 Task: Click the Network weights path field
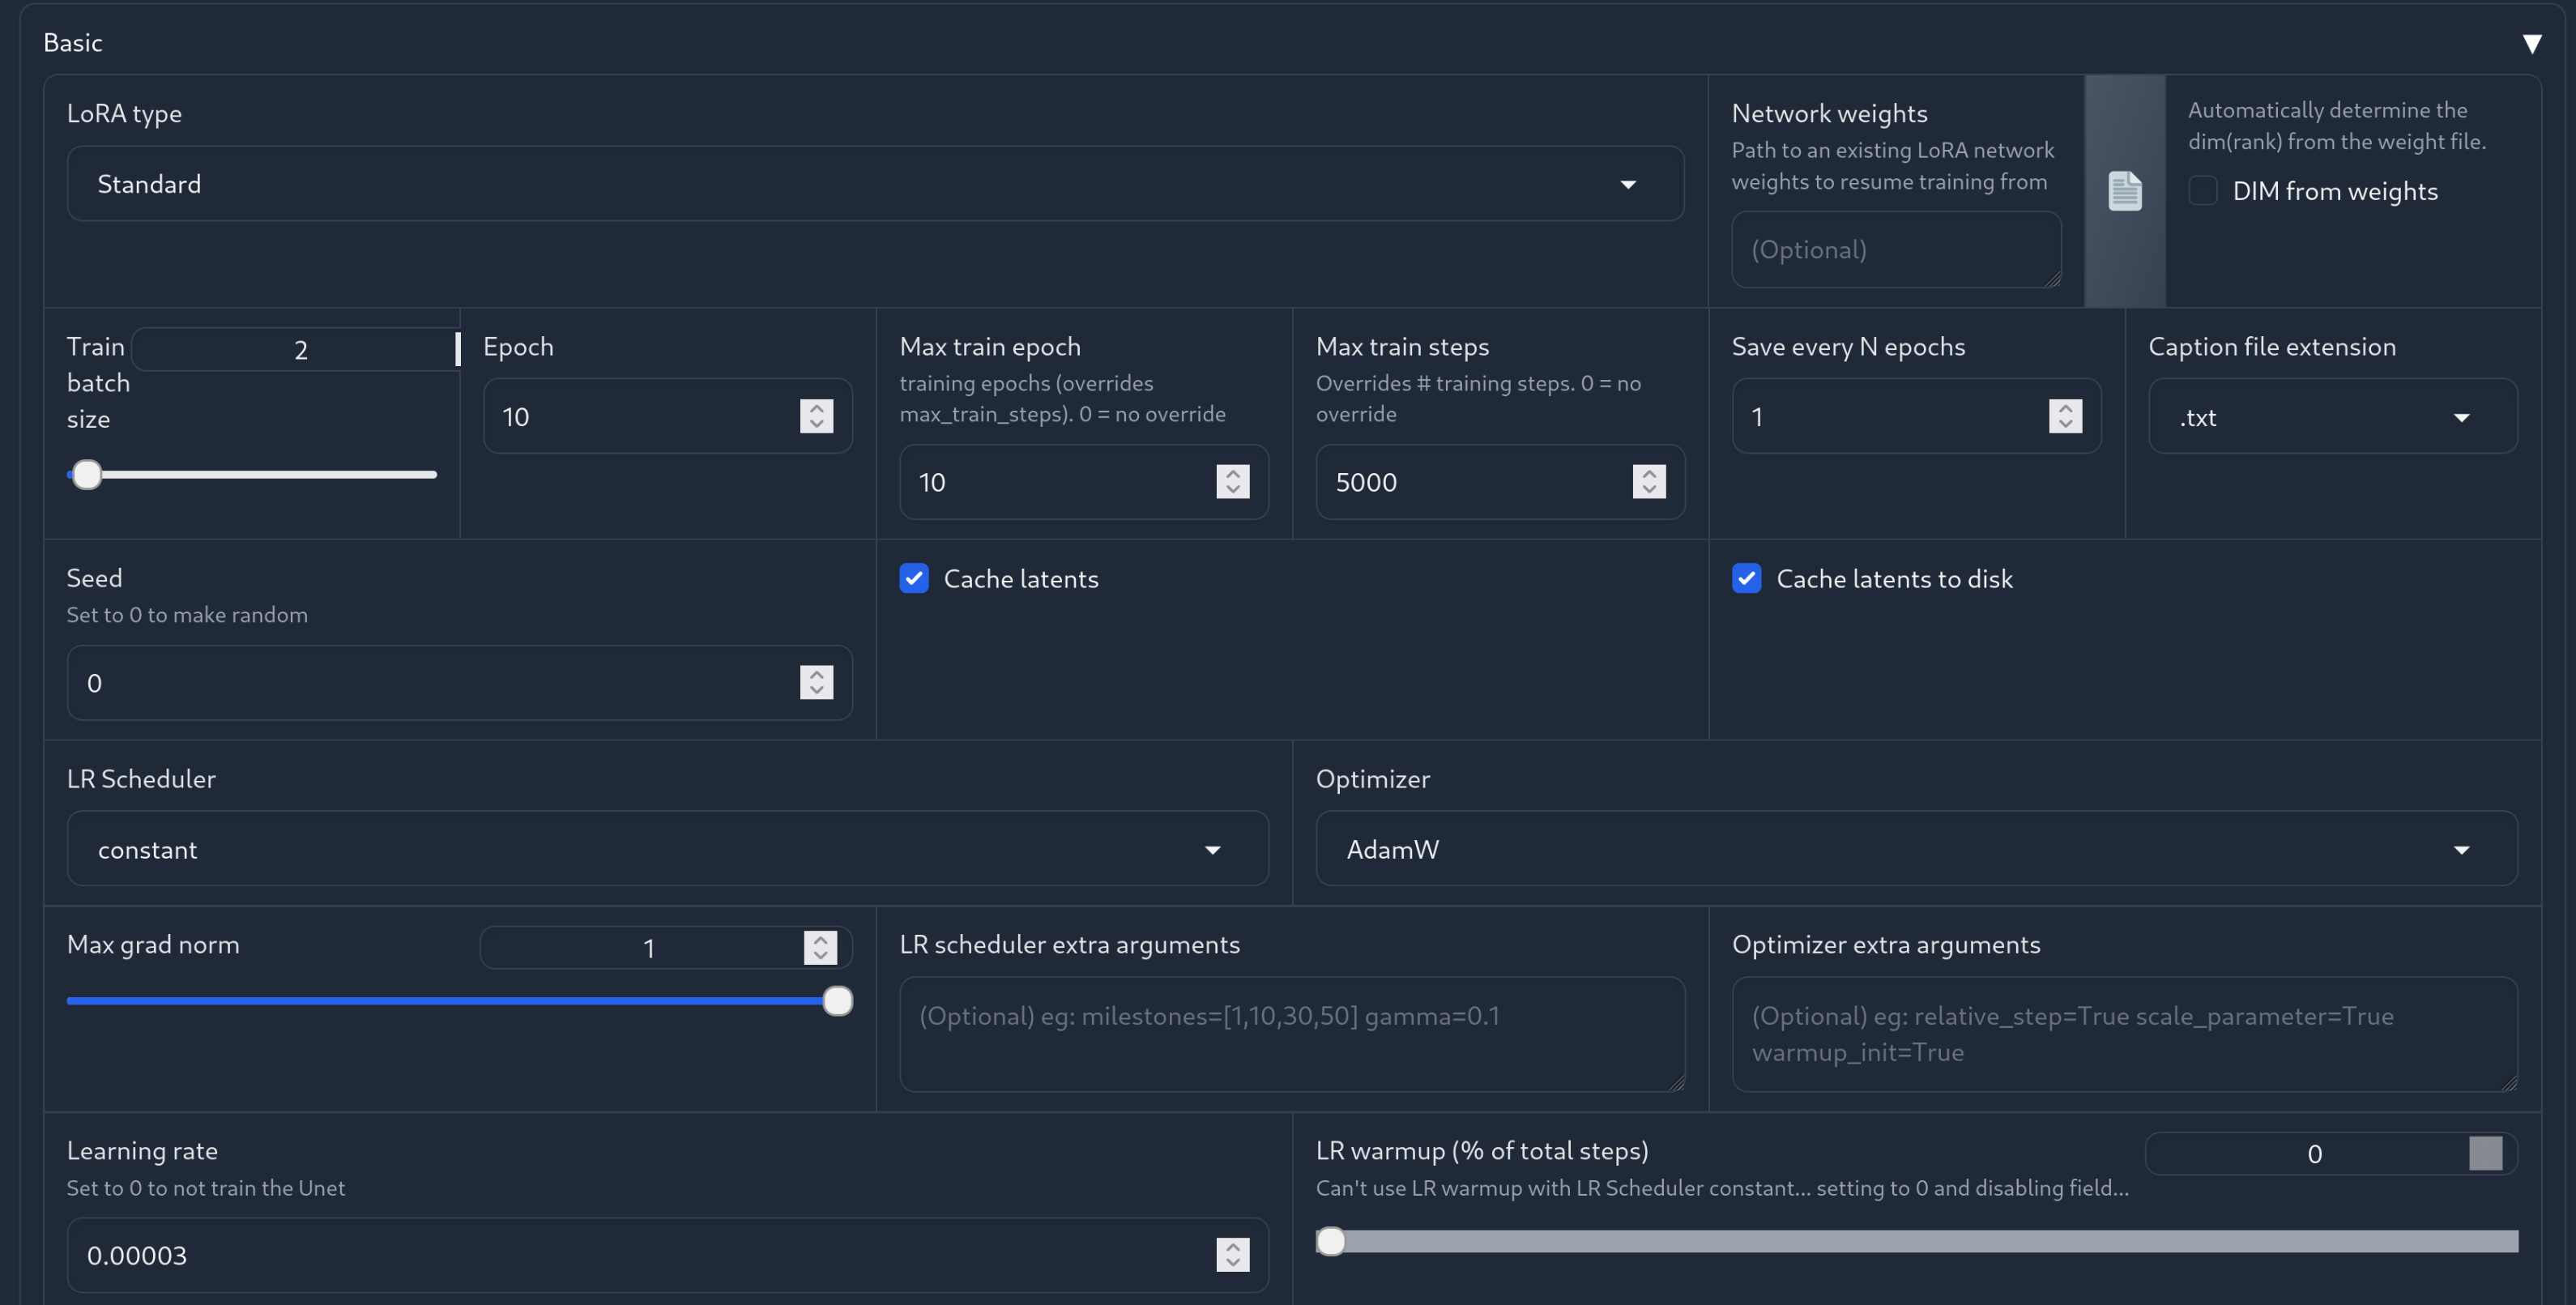tap(1896, 250)
